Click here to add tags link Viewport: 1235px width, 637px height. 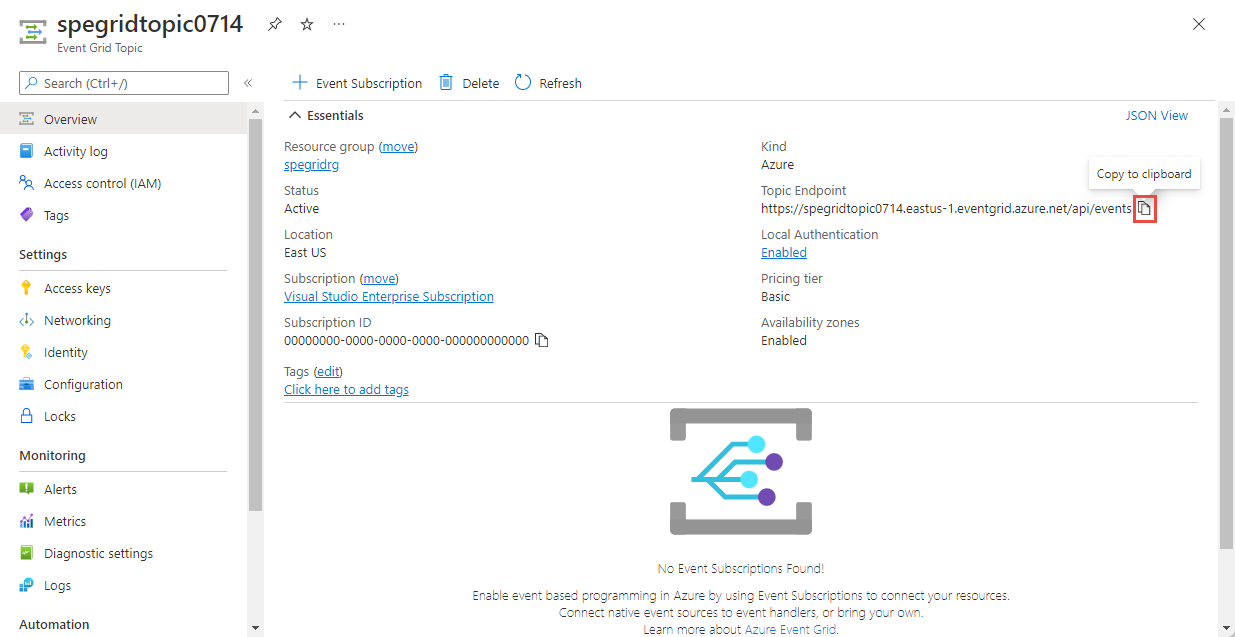[x=346, y=389]
